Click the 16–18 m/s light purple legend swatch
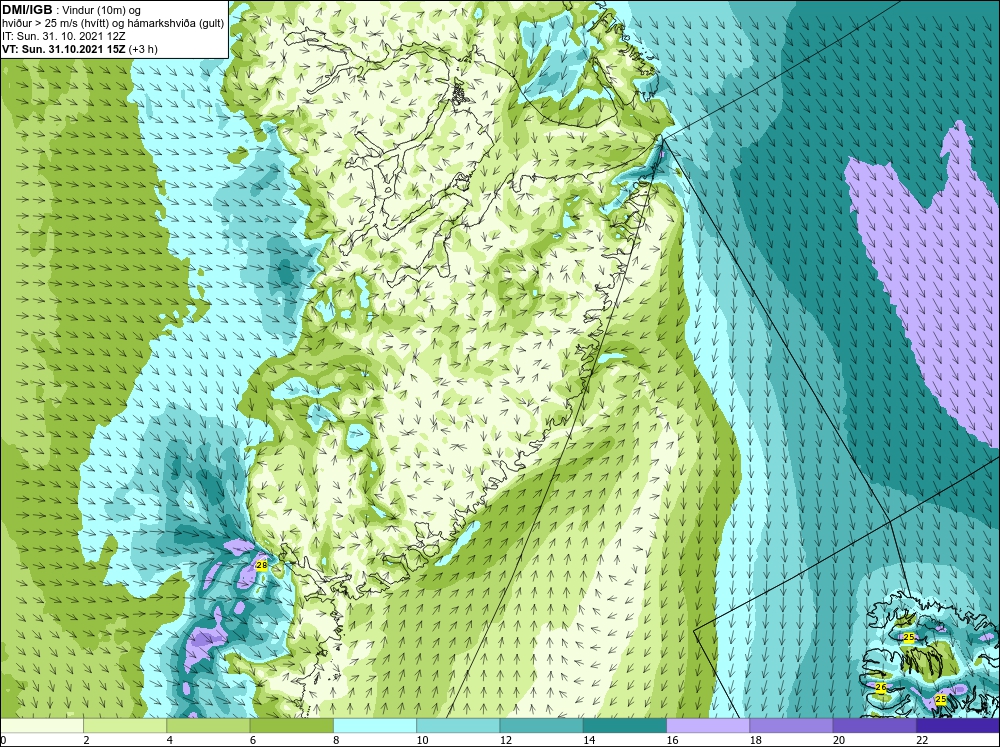The image size is (1000, 747). pyautogui.click(x=708, y=725)
